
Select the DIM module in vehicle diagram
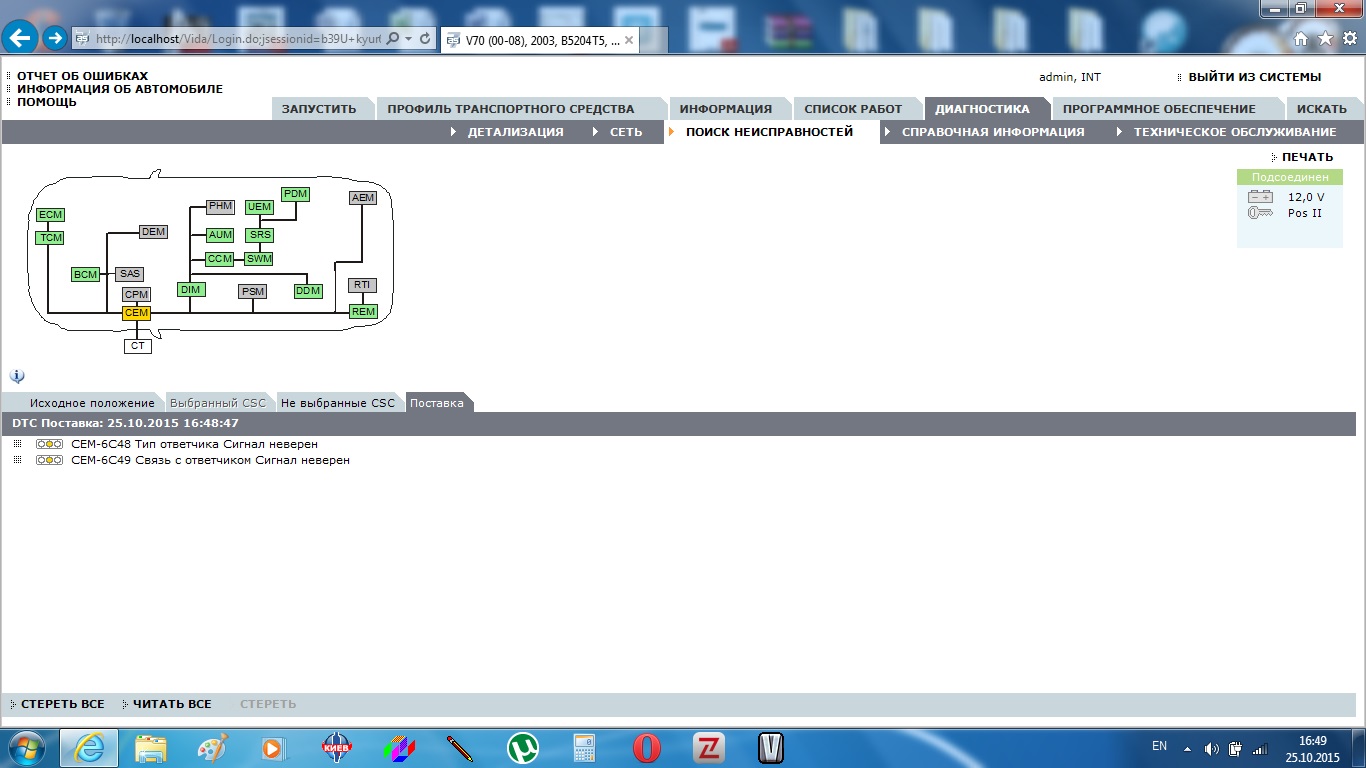click(x=190, y=290)
